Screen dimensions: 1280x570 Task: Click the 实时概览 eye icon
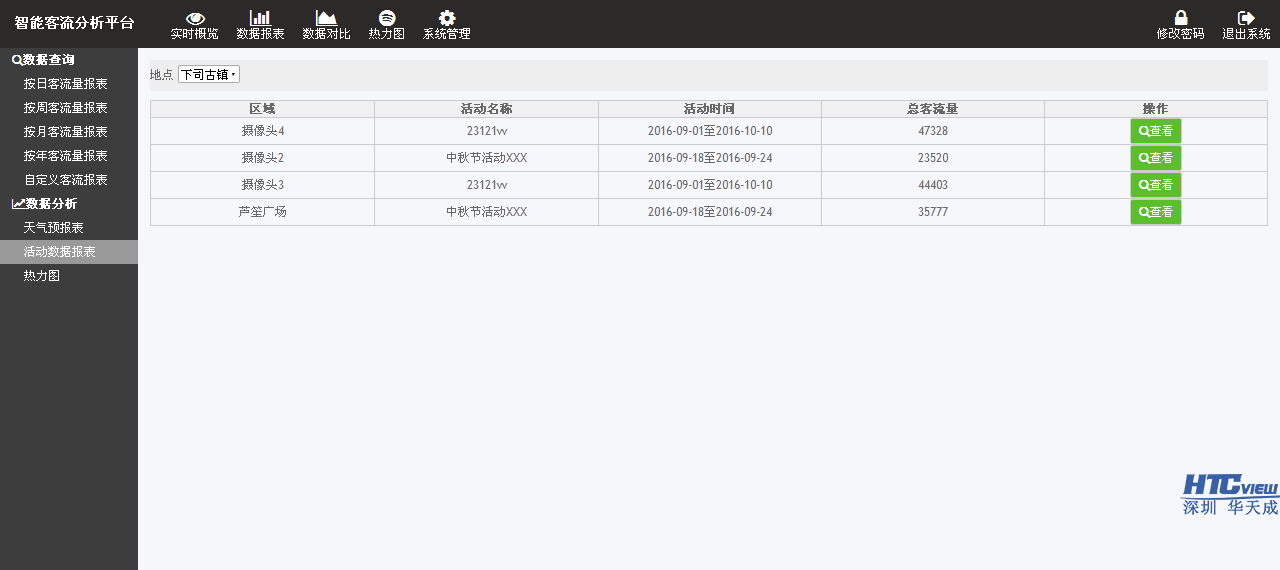pyautogui.click(x=195, y=18)
